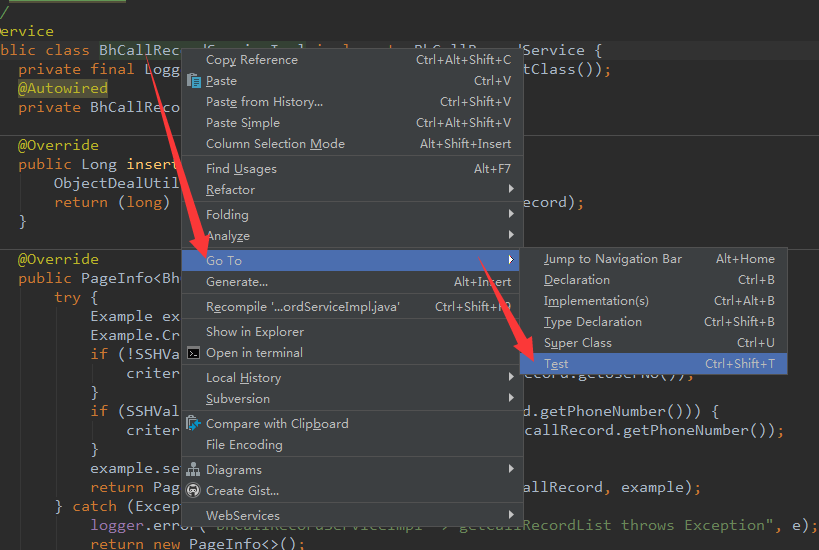Select Column Selection Mode
The image size is (819, 550).
pos(275,144)
